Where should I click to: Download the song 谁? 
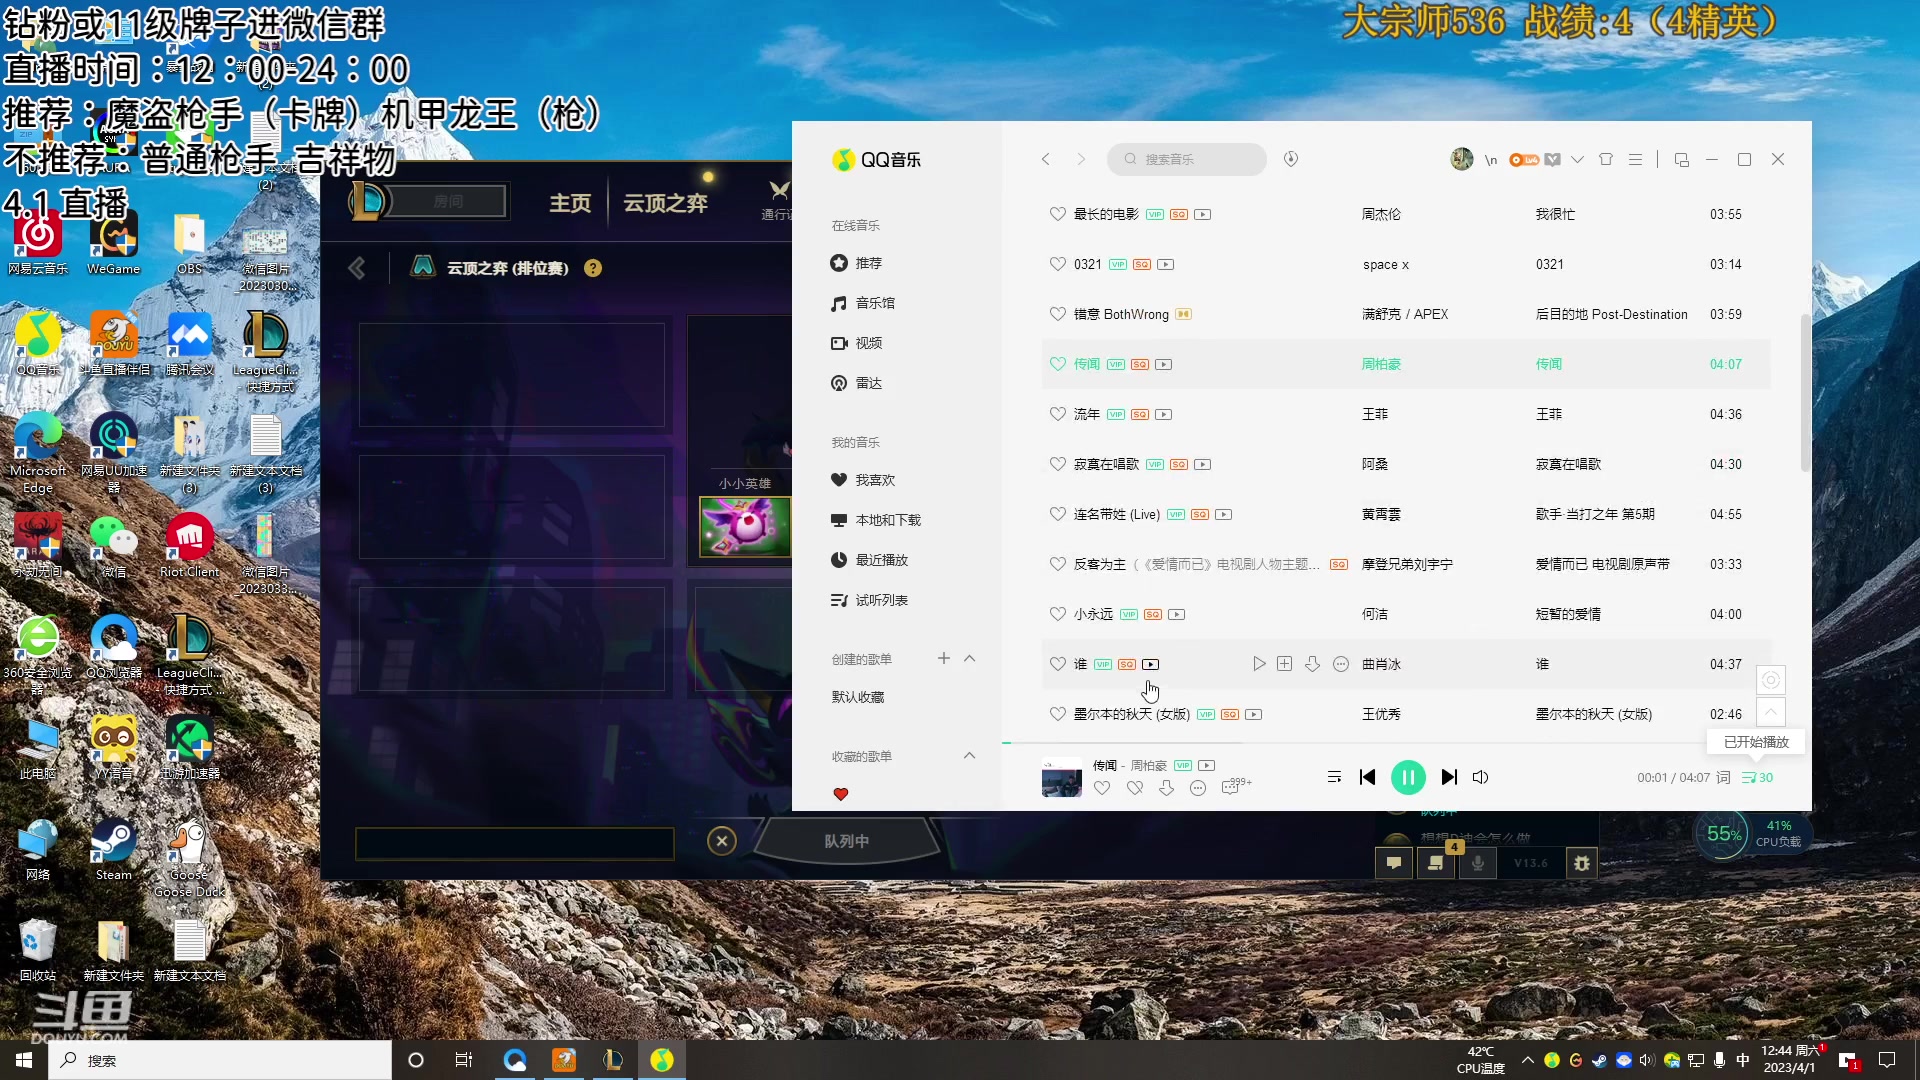tap(1313, 664)
